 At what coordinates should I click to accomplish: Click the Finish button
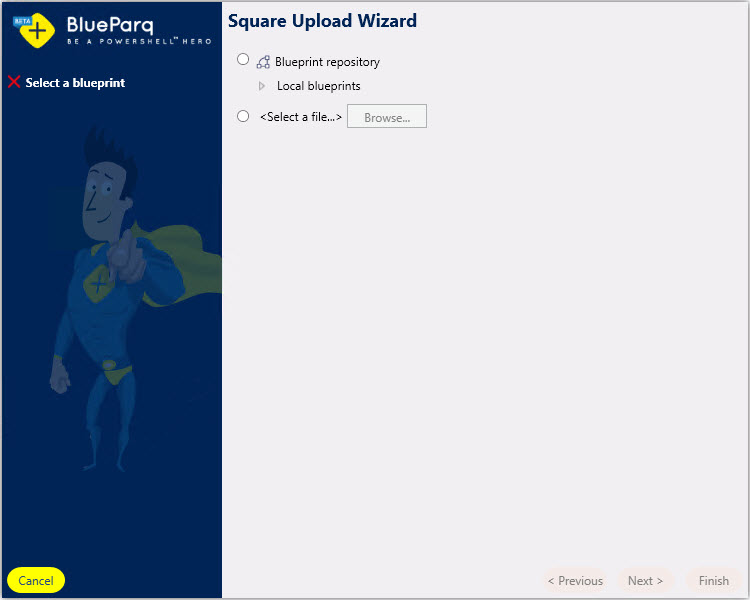point(713,580)
